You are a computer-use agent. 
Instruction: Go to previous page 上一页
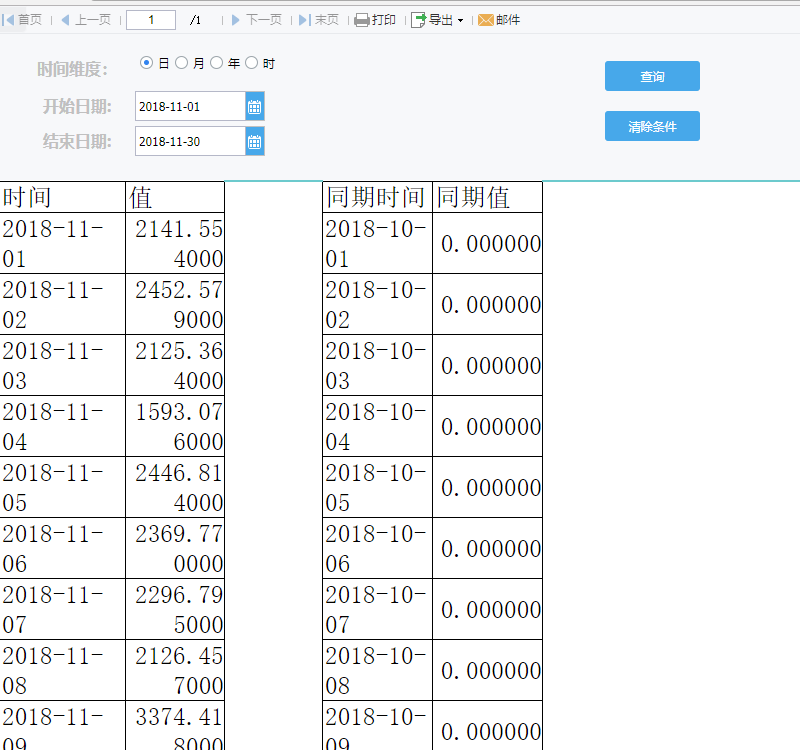pyautogui.click(x=86, y=20)
